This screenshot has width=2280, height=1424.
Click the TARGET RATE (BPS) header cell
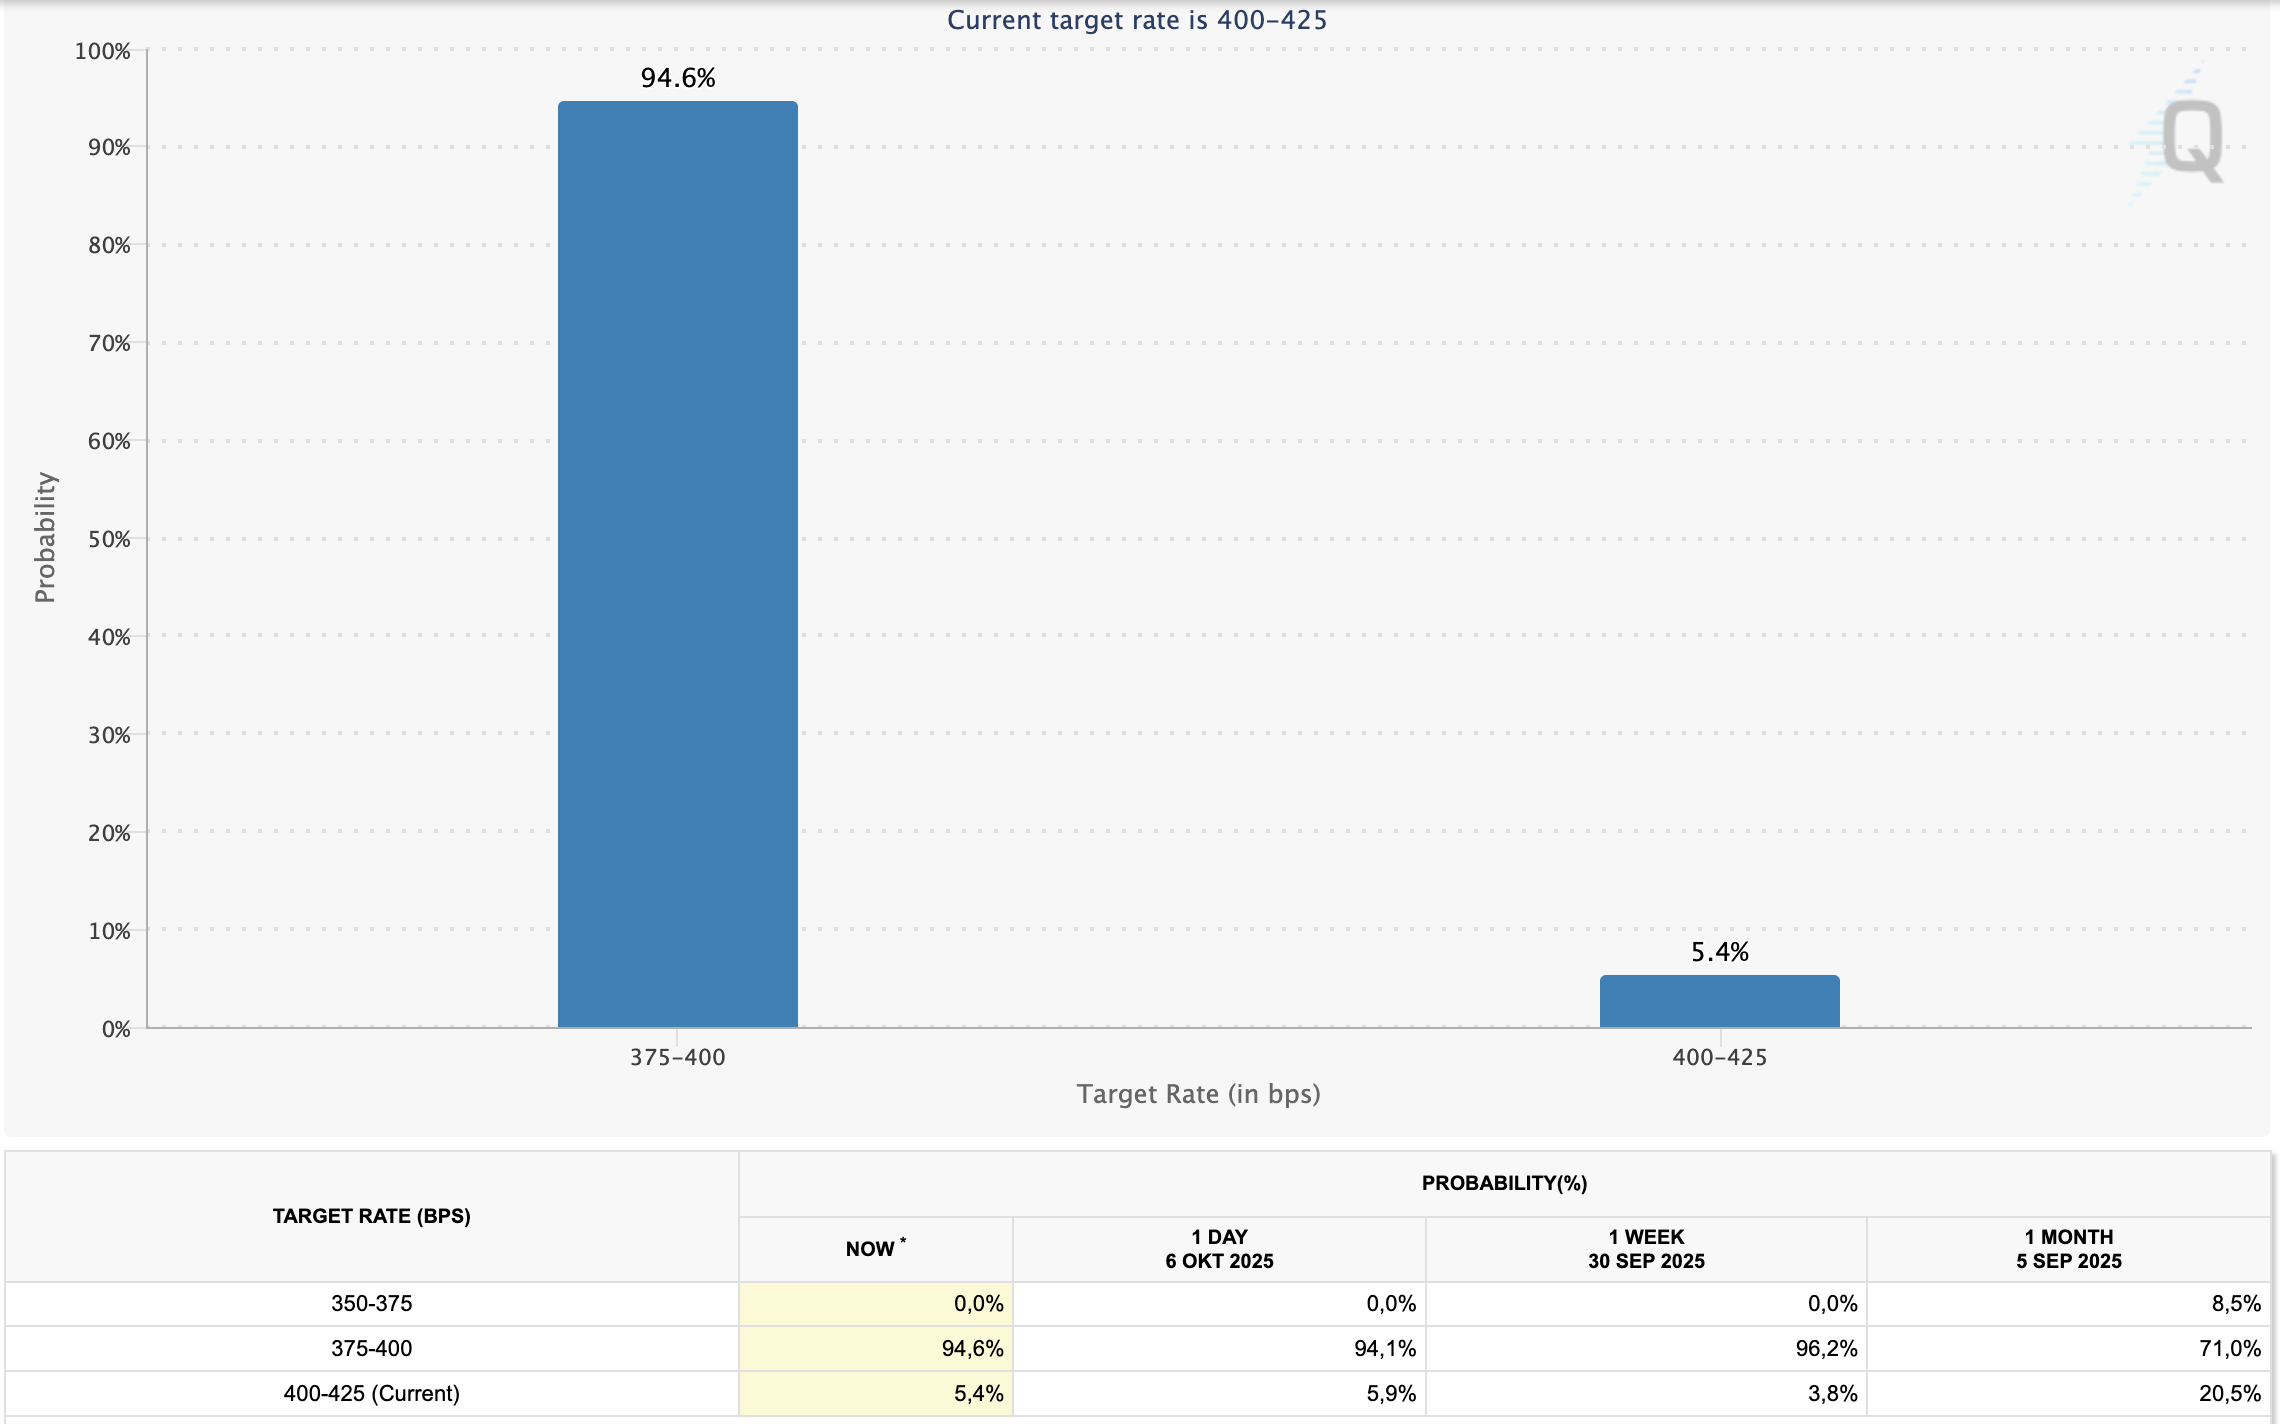coord(371,1216)
